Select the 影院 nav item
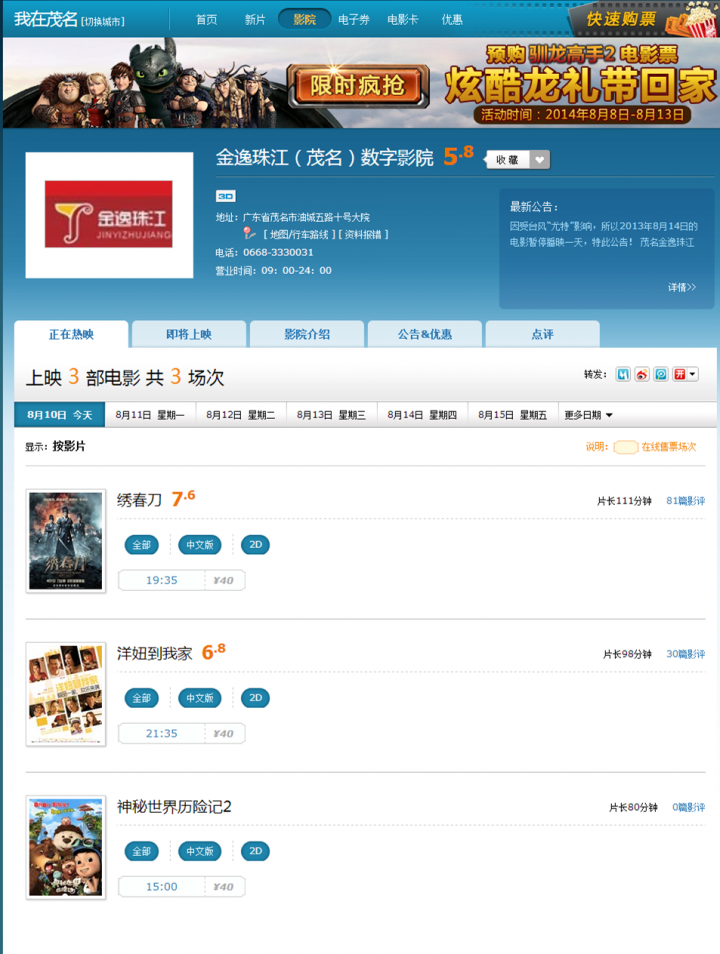720x954 pixels. 304,19
